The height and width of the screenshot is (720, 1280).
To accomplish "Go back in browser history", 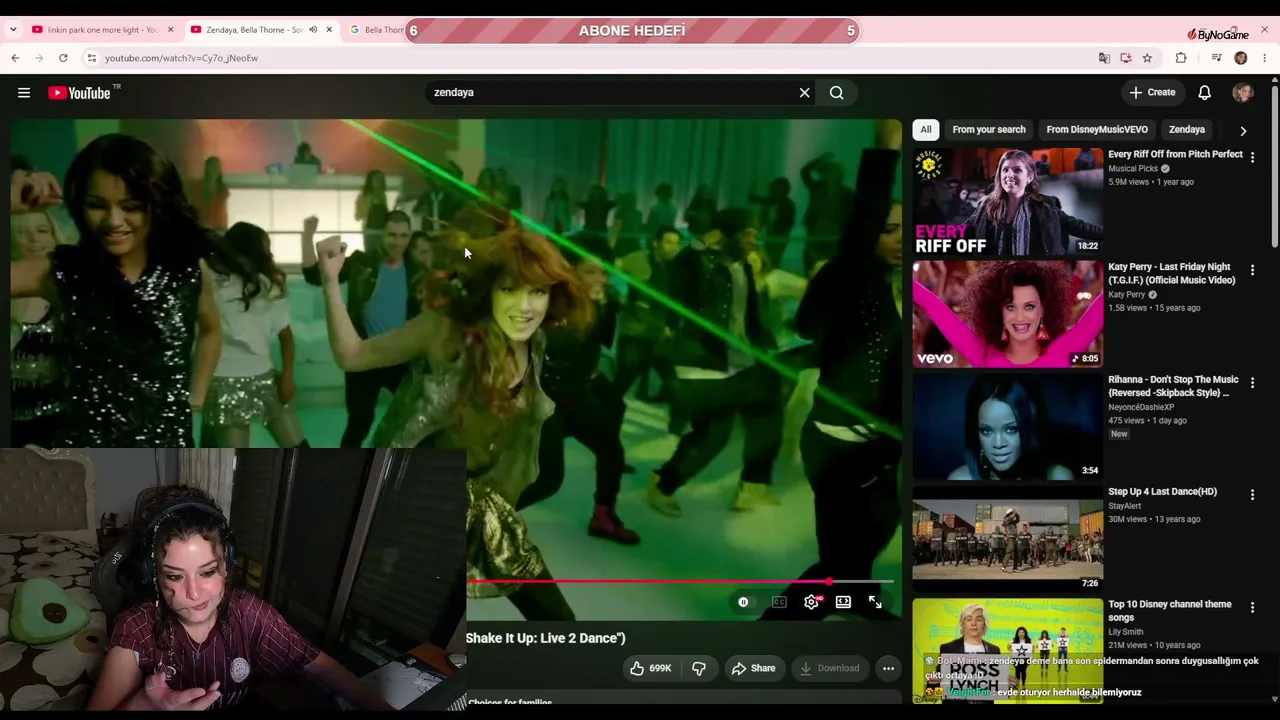I will pyautogui.click(x=15, y=58).
